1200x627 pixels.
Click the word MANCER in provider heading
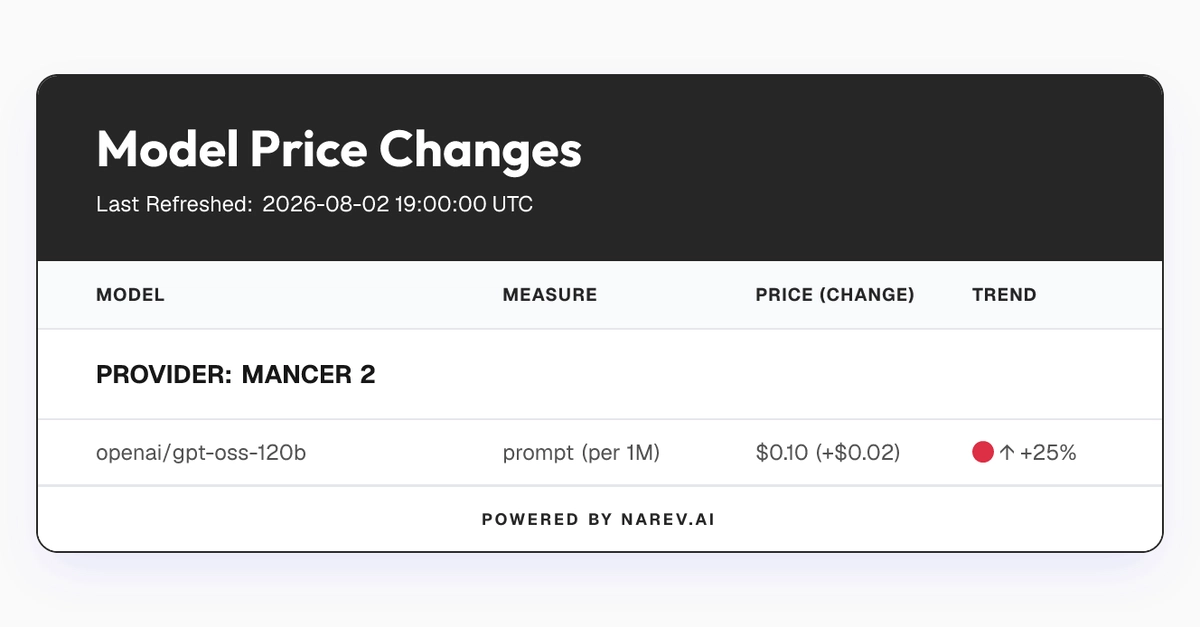[296, 376]
